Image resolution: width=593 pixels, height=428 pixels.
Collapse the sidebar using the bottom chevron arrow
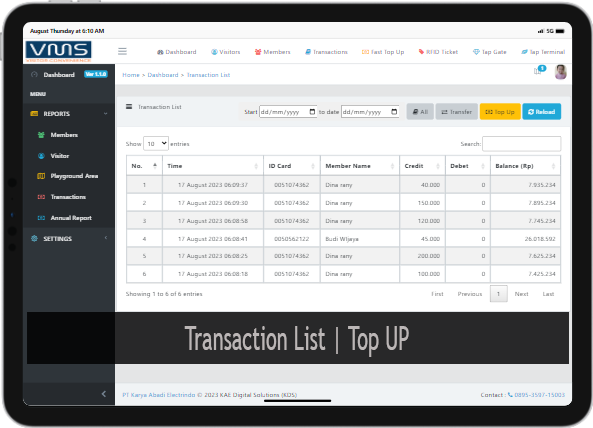click(x=104, y=394)
